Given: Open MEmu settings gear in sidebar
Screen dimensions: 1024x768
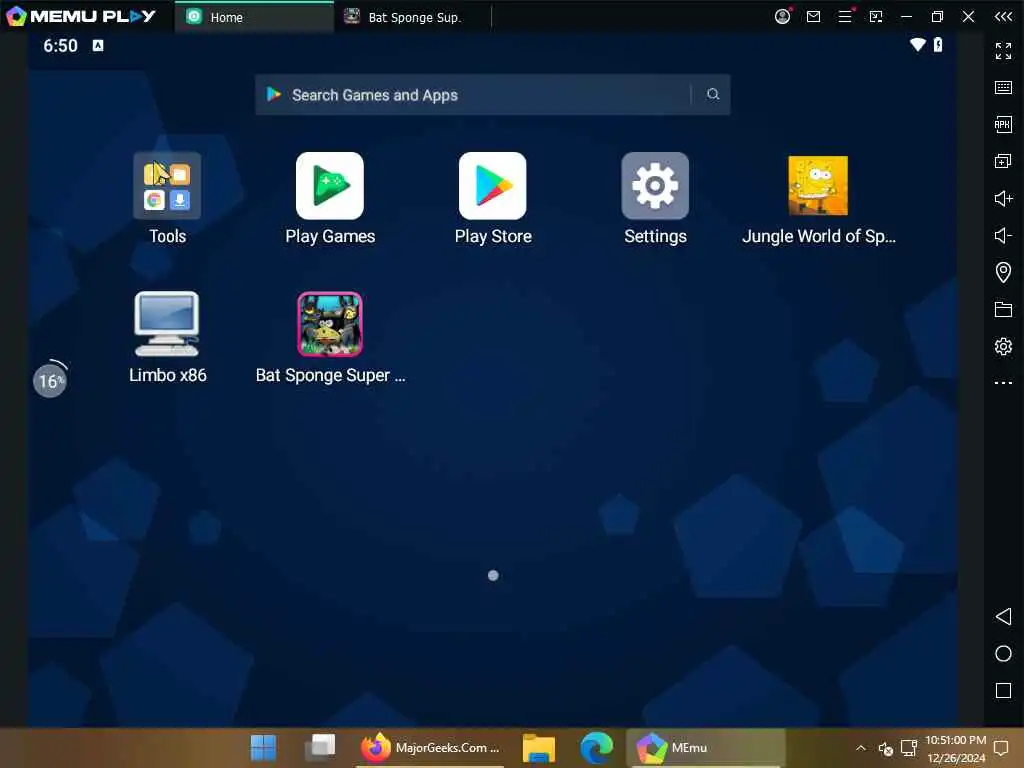Looking at the screenshot, I should click(1003, 346).
